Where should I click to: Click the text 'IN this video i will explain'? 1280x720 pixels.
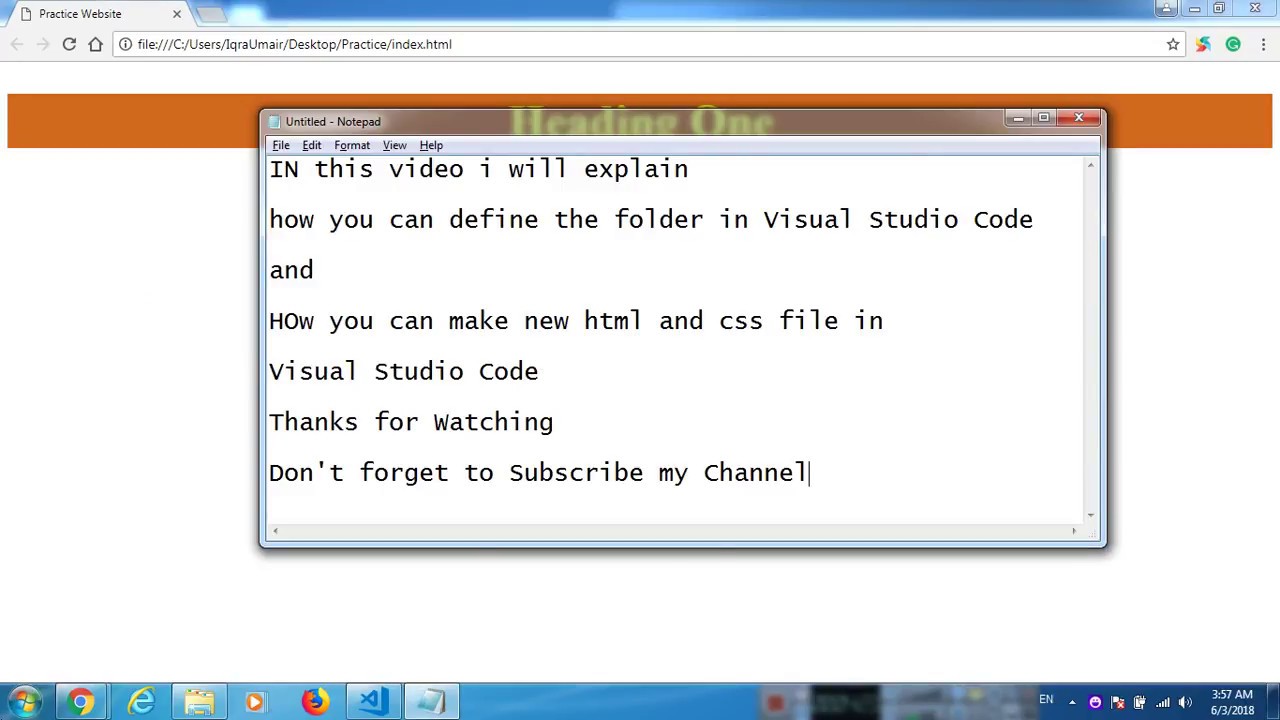coord(479,170)
